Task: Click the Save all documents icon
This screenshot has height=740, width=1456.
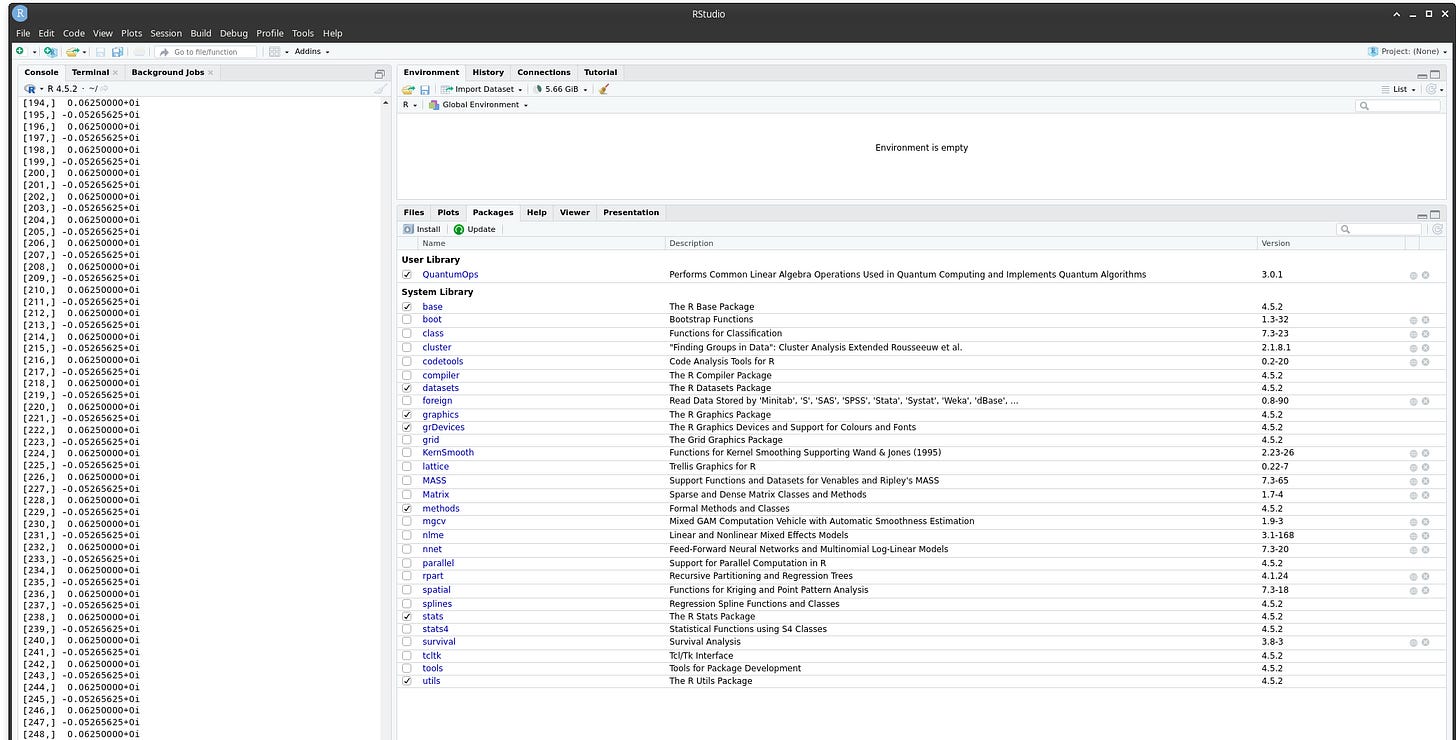Action: pos(117,51)
